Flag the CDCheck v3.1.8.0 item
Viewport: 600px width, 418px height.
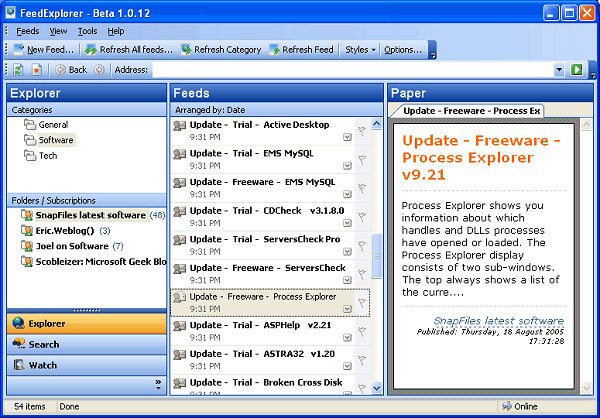pyautogui.click(x=362, y=217)
